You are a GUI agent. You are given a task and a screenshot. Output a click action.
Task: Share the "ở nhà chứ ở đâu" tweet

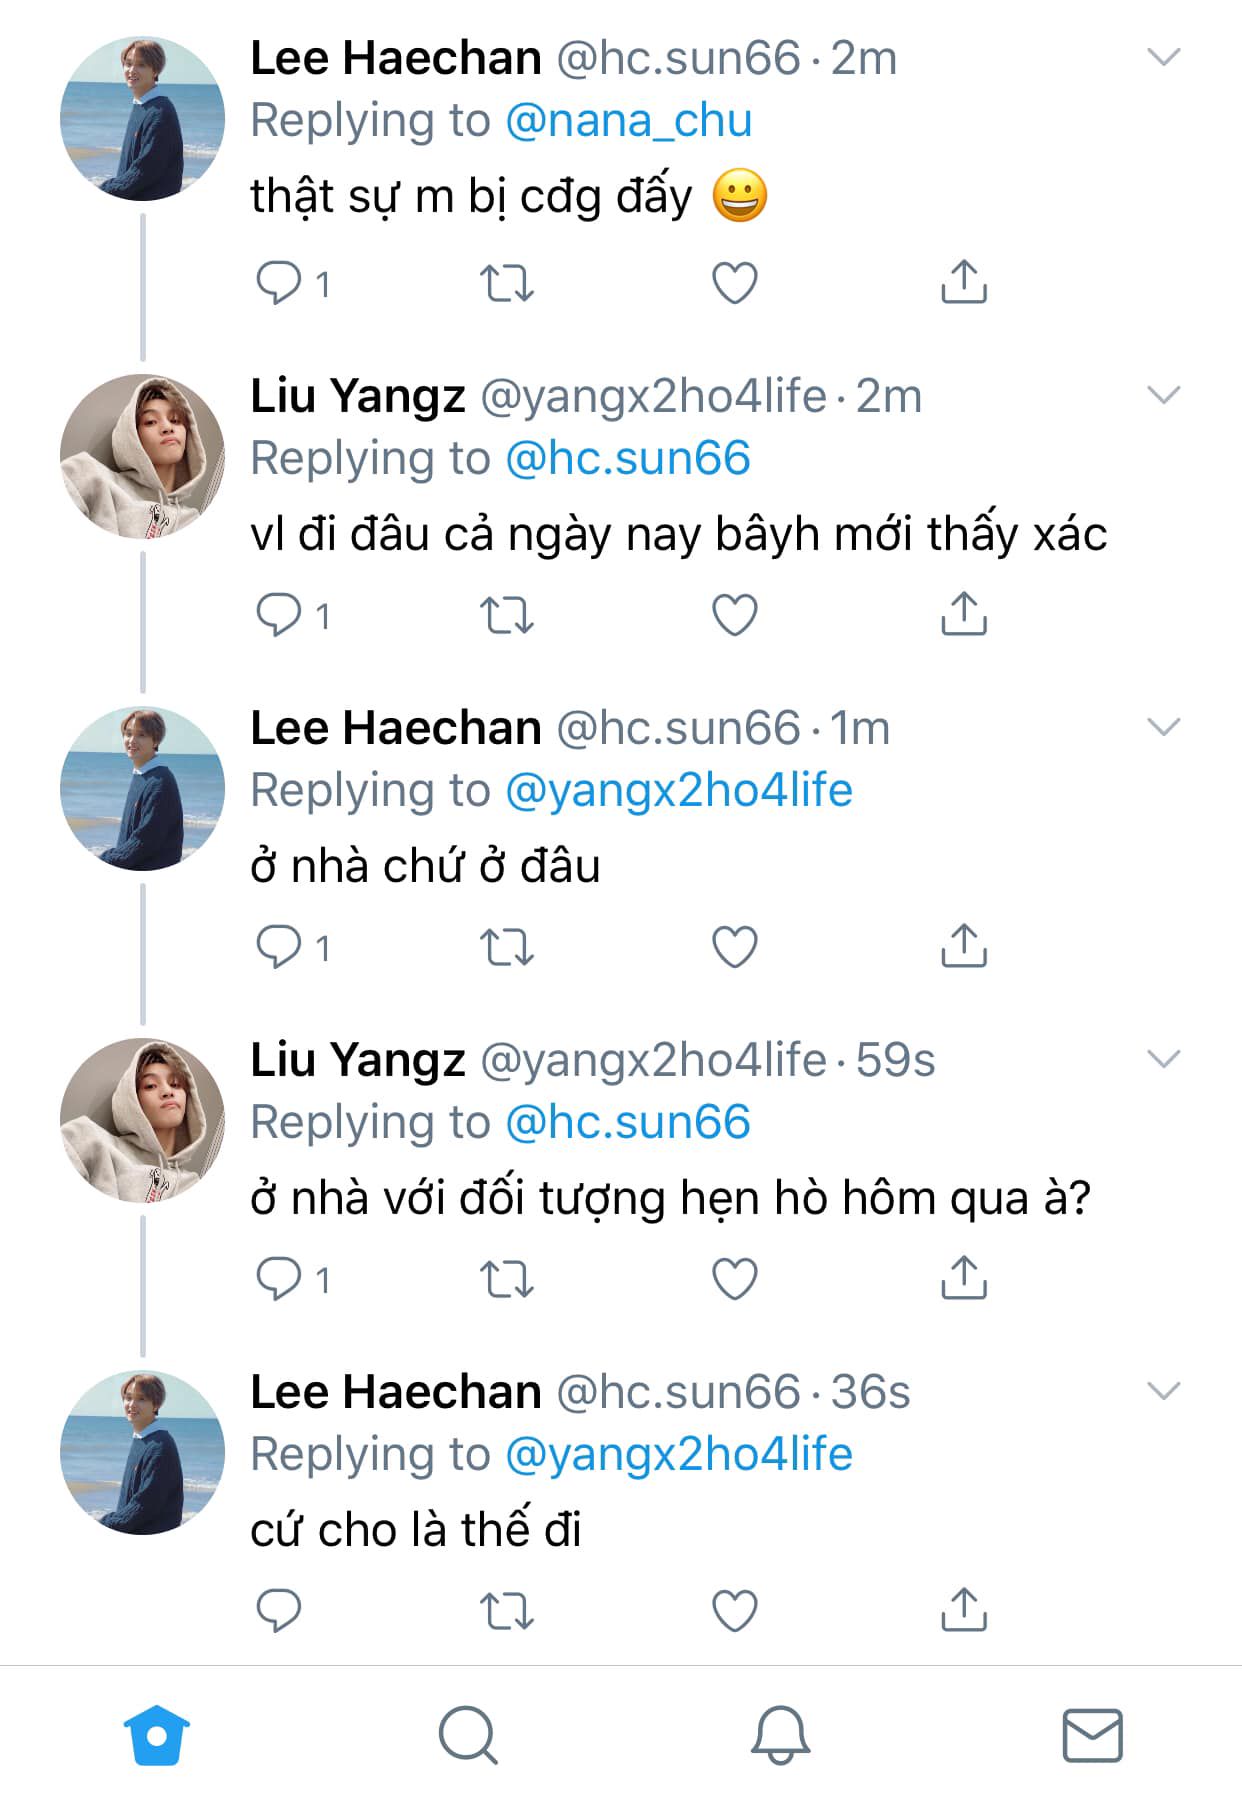pos(963,947)
